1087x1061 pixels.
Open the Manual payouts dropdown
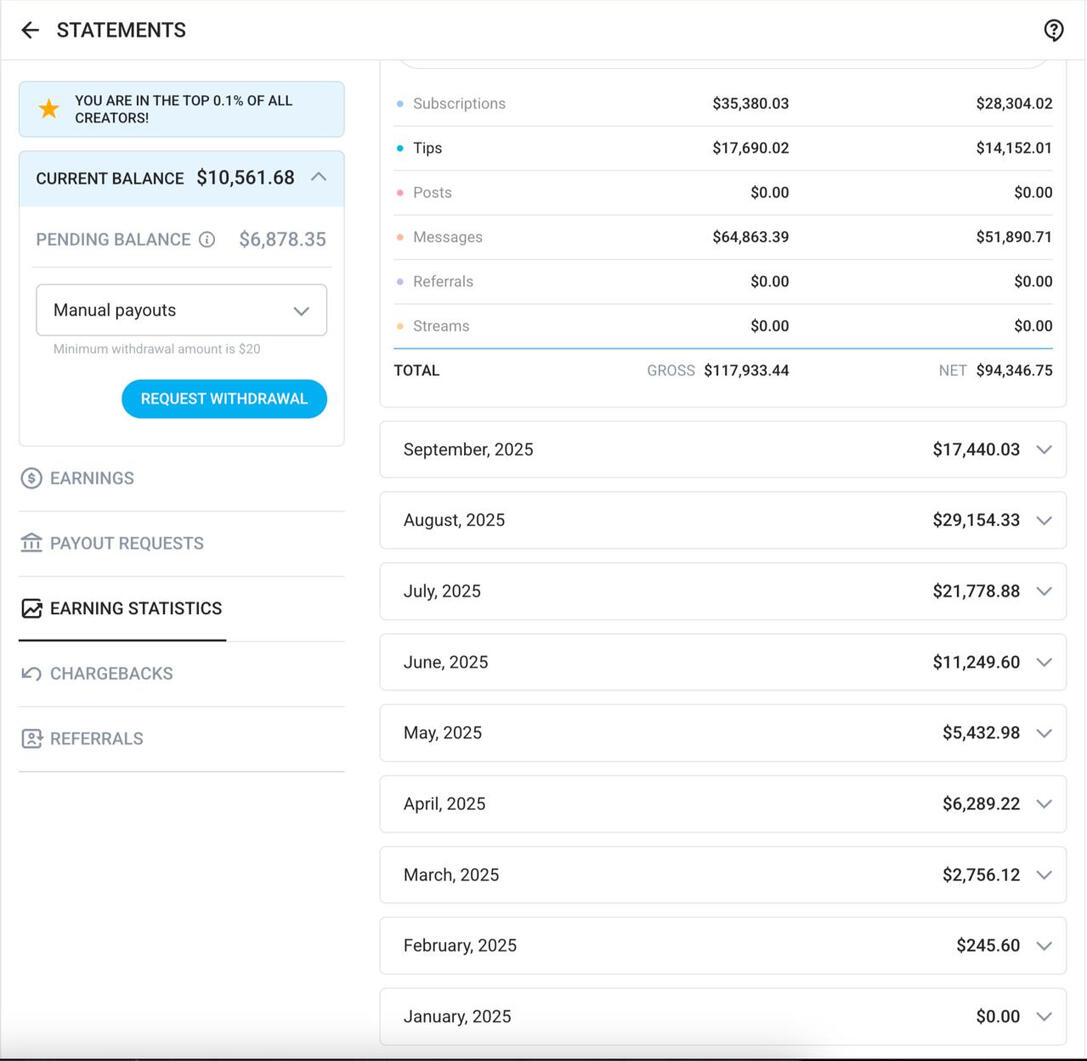point(181,310)
